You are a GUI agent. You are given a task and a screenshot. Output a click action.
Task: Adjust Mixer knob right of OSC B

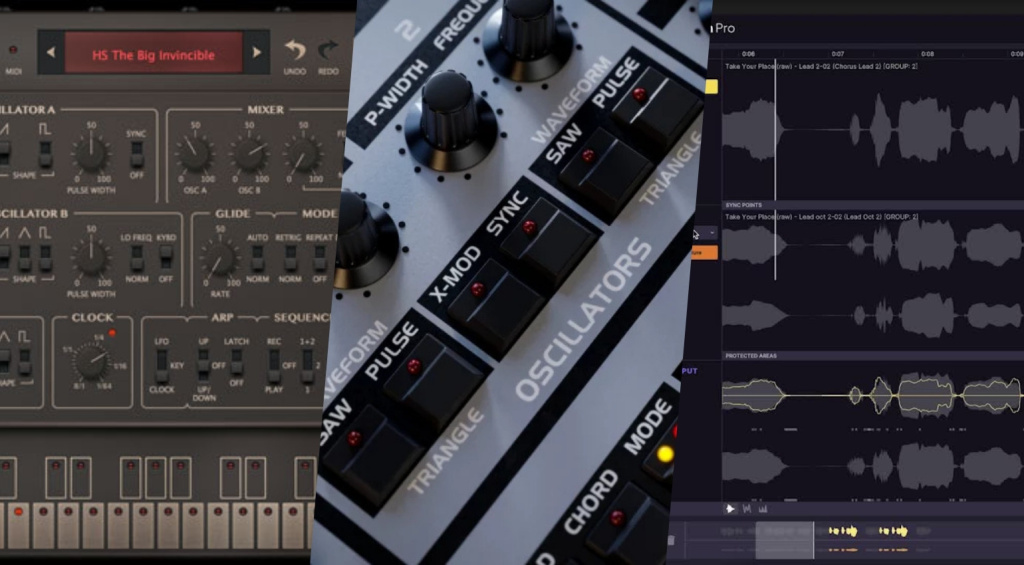click(x=302, y=154)
